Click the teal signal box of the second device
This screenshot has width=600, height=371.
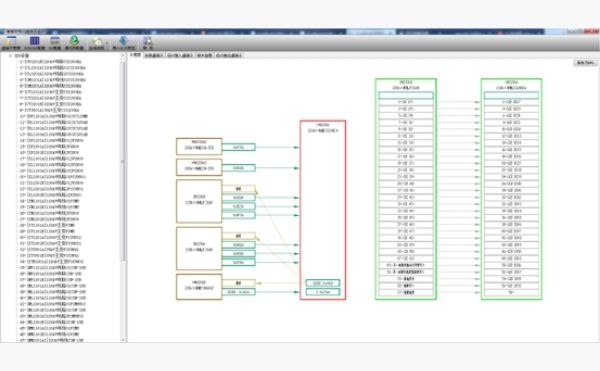click(x=238, y=168)
